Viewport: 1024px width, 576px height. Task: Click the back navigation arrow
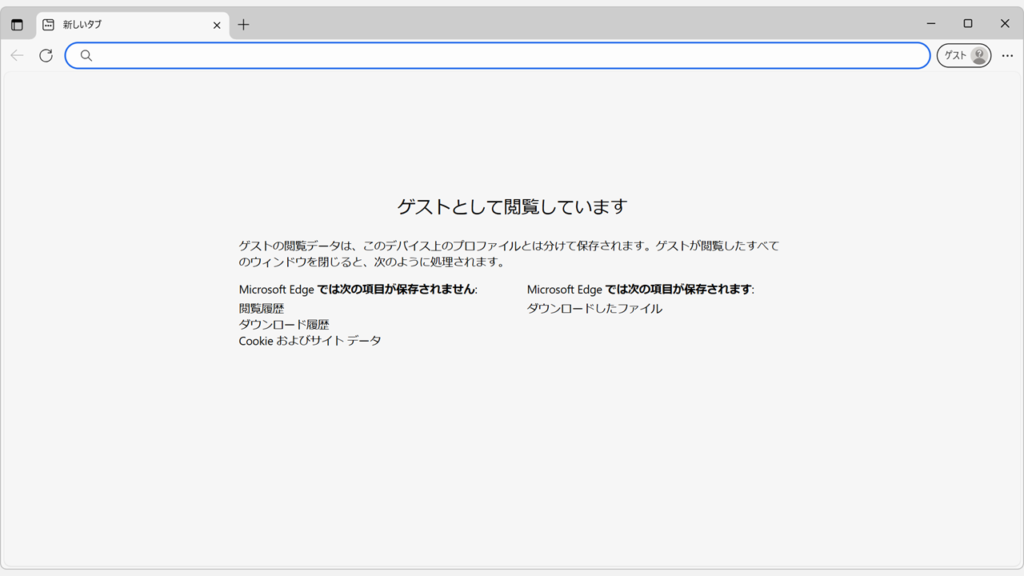tap(16, 56)
